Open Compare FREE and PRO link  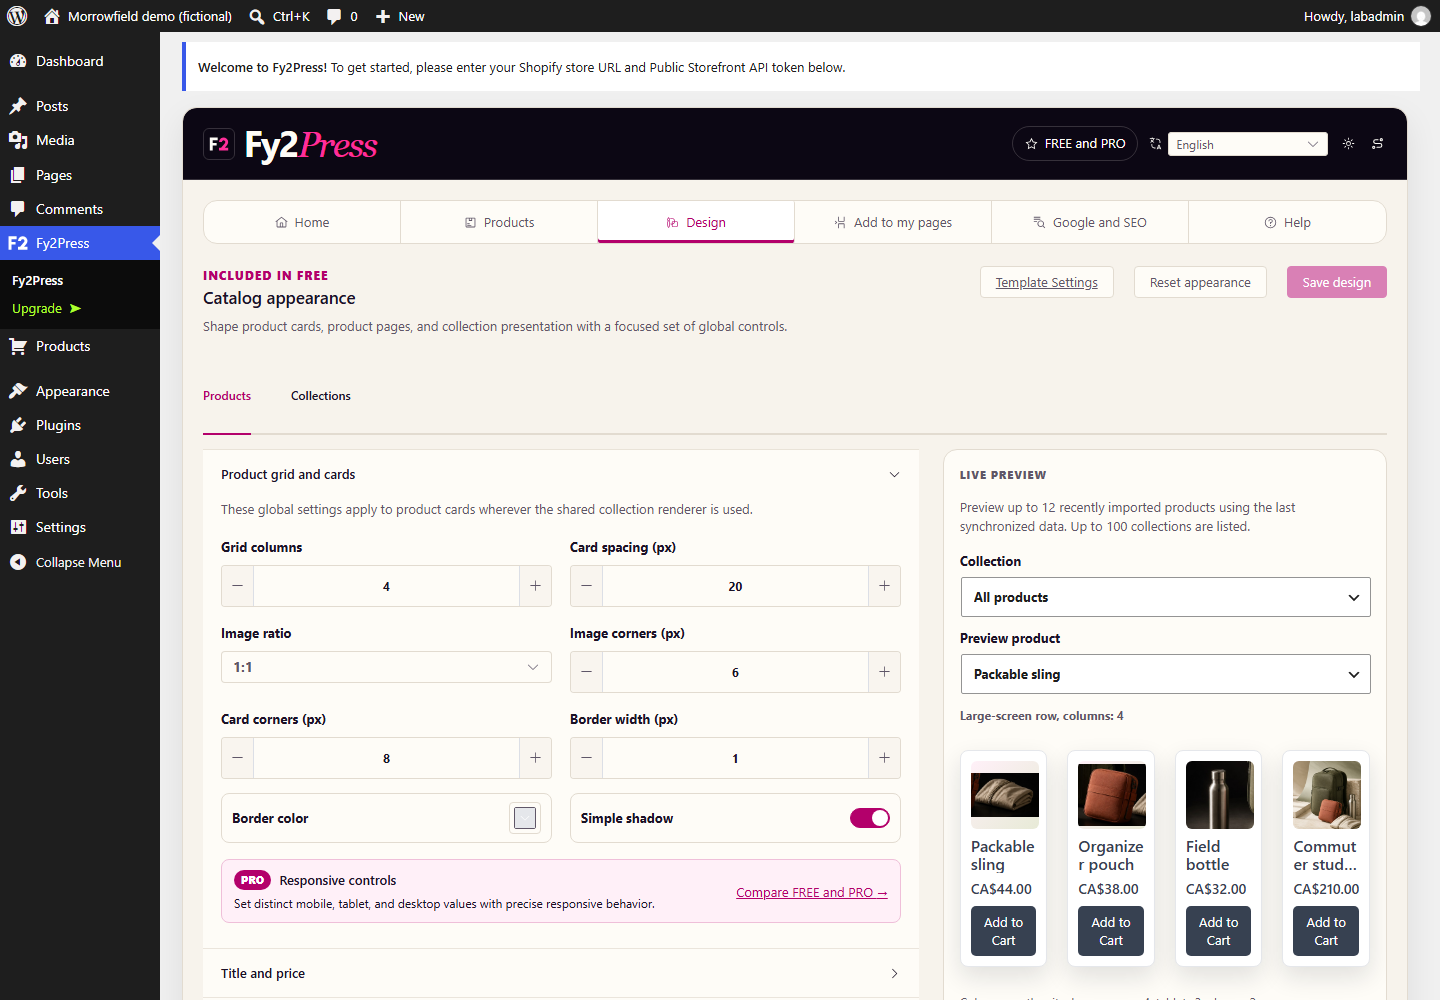pyautogui.click(x=812, y=892)
